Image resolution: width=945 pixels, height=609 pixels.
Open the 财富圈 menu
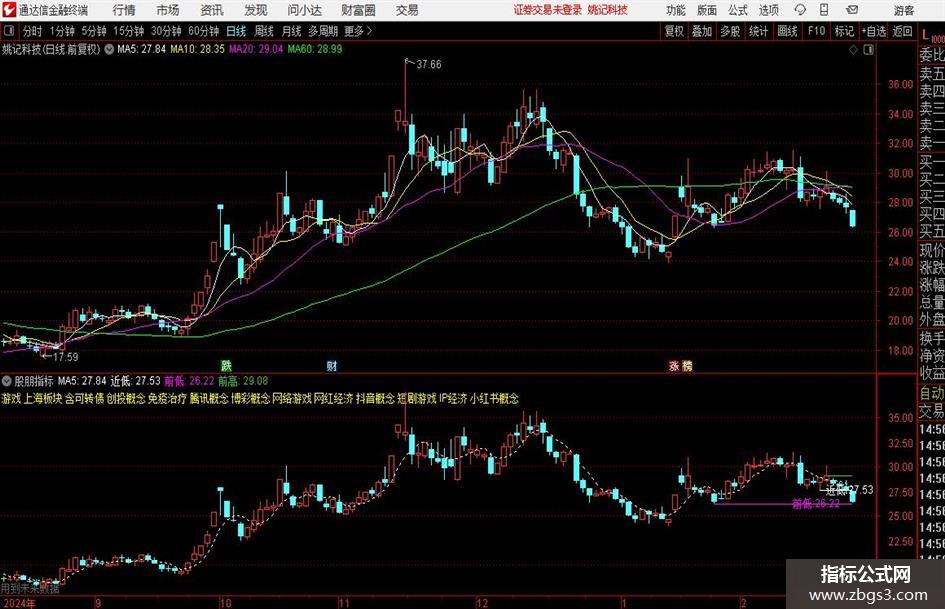(358, 10)
